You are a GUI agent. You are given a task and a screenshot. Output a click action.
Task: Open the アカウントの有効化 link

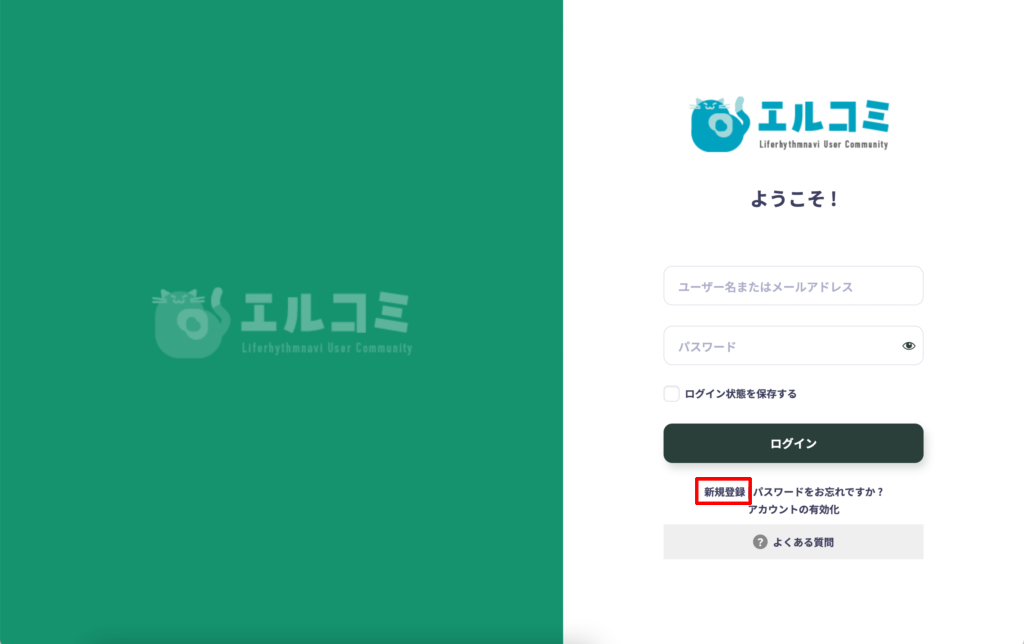point(793,509)
